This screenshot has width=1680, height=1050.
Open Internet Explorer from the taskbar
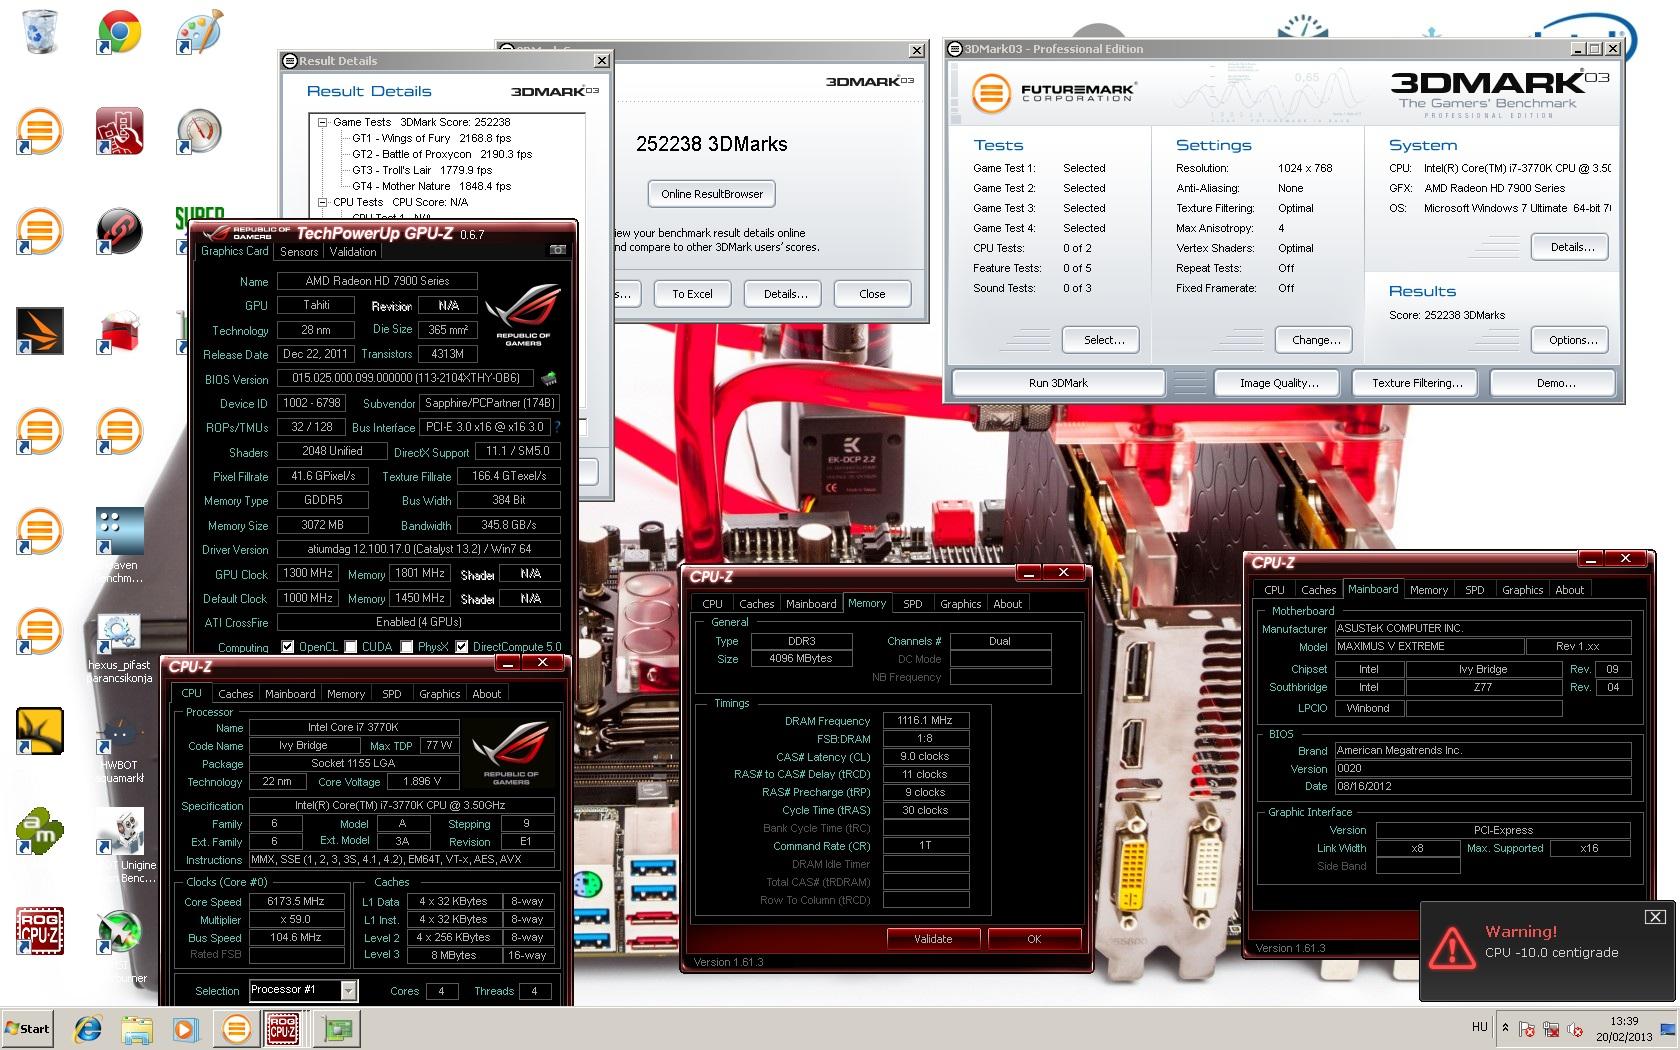tap(88, 1028)
